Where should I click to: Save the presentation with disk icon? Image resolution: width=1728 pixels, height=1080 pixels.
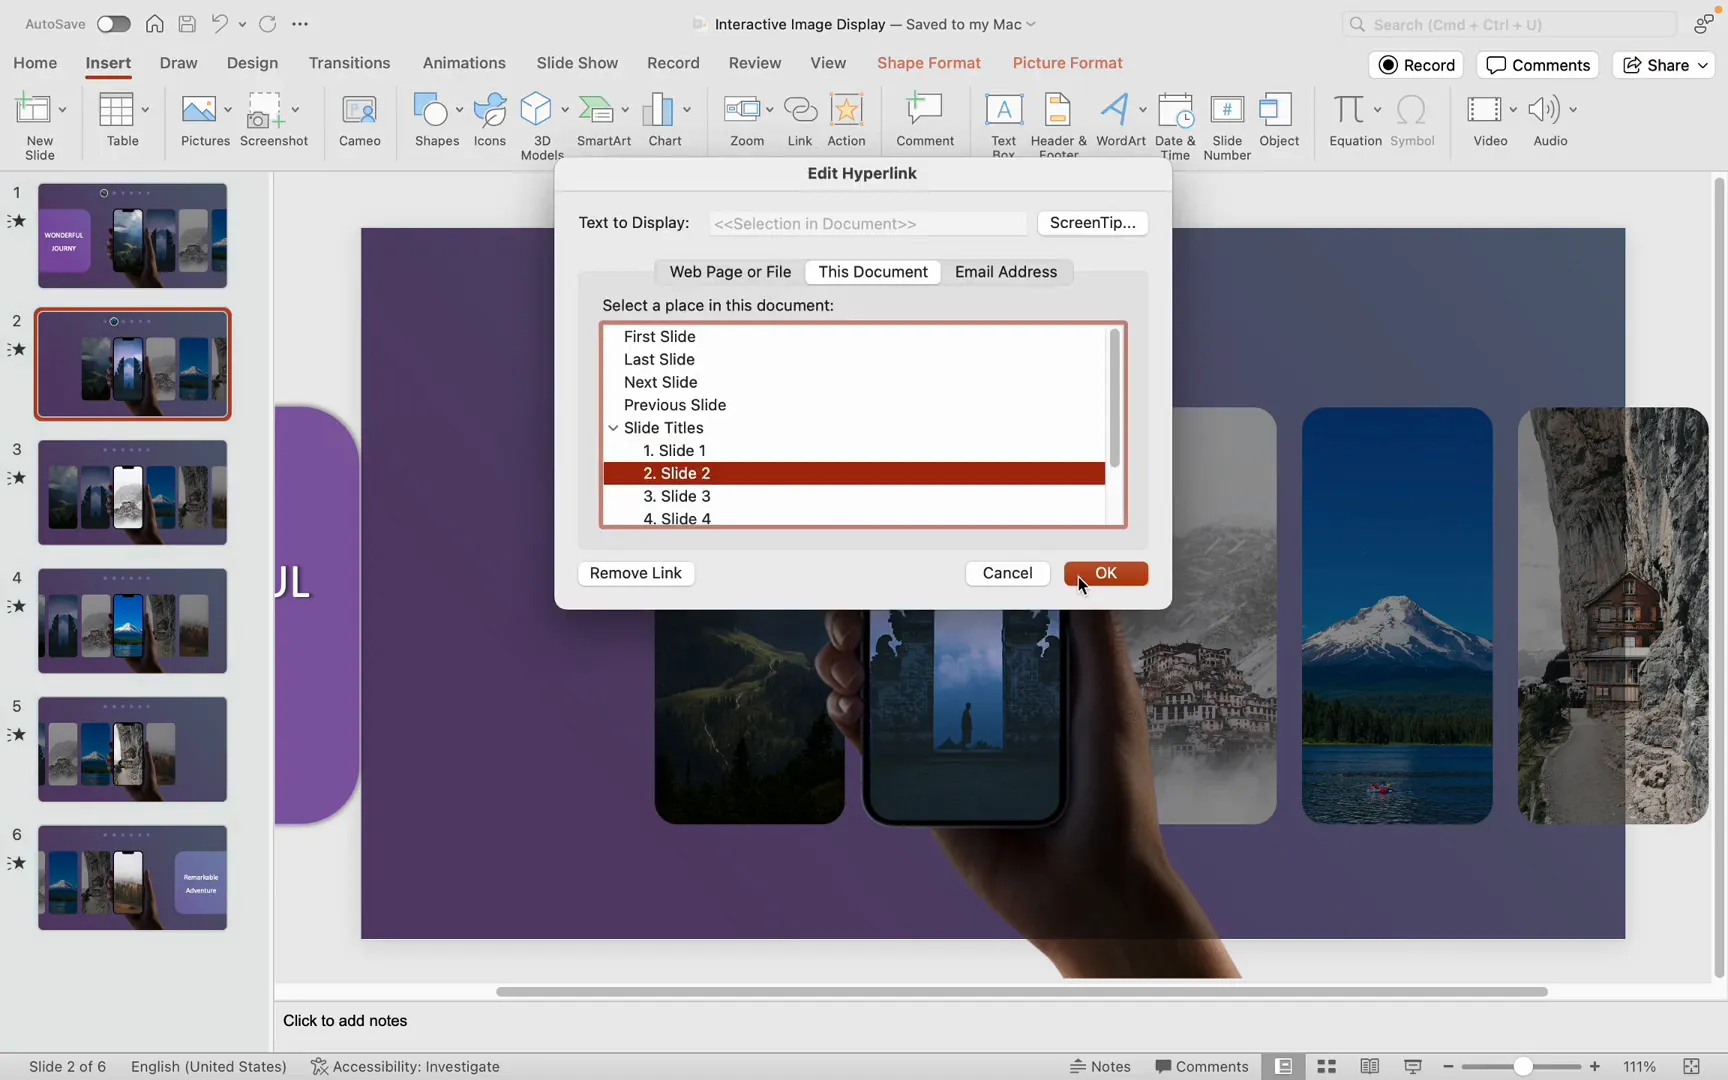[187, 24]
